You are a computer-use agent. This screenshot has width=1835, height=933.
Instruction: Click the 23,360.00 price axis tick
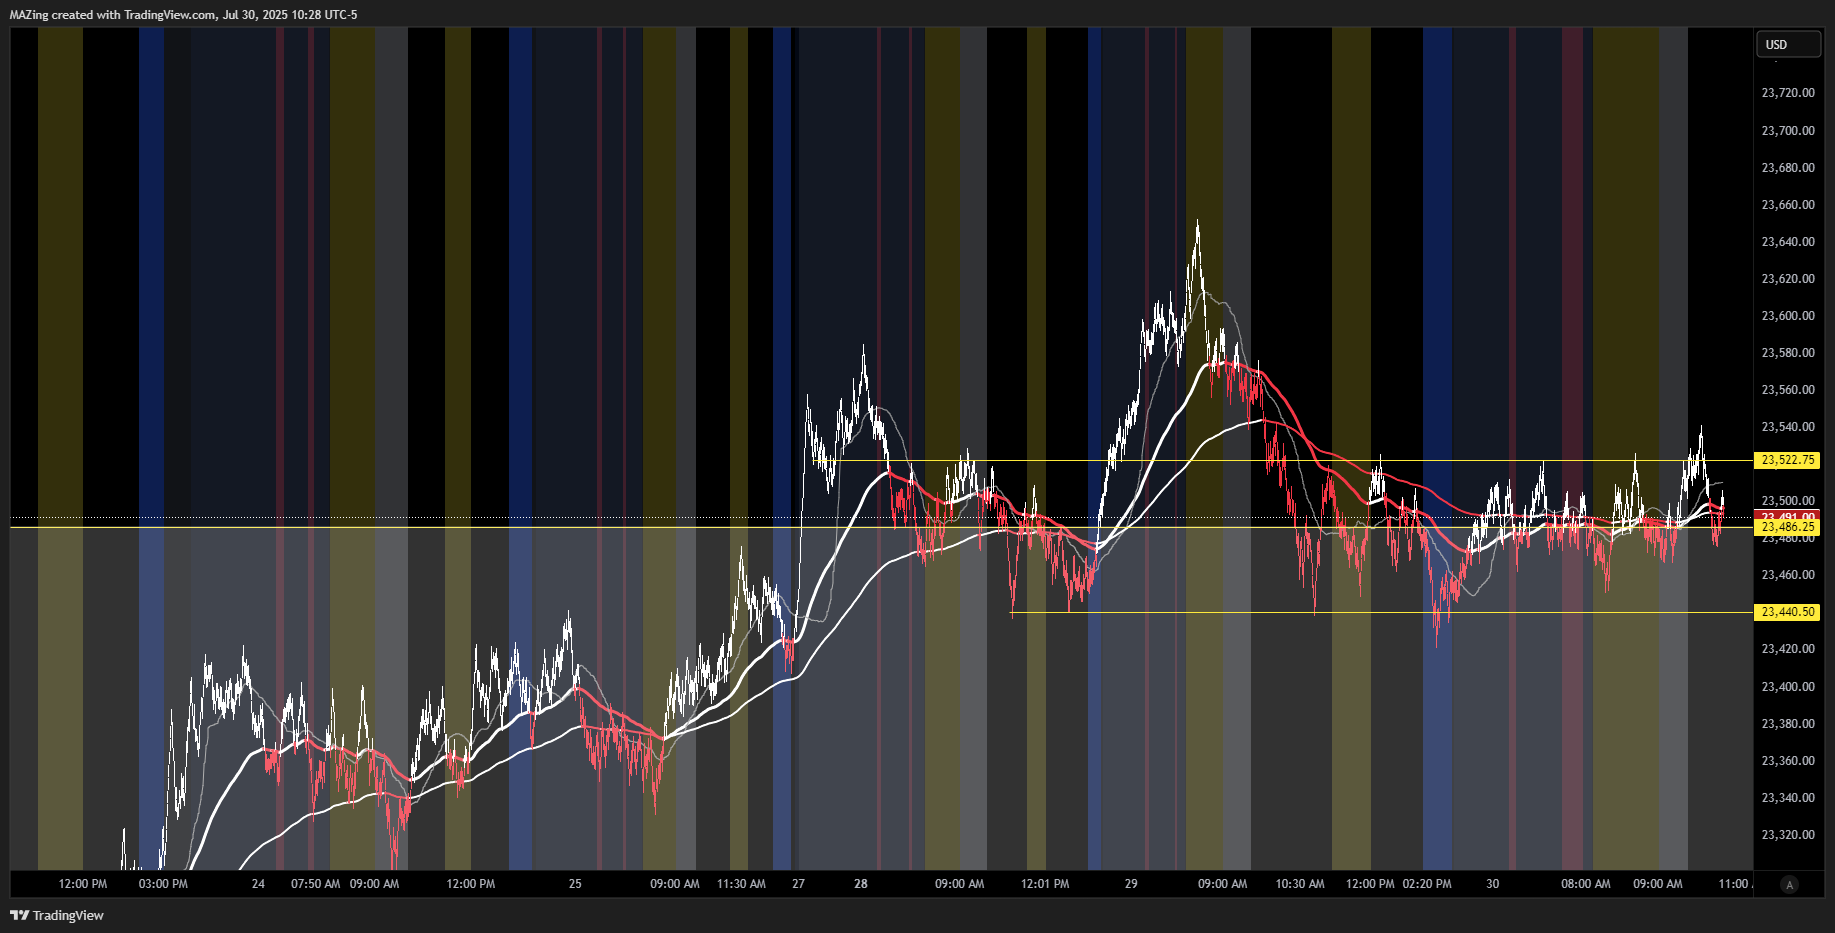tap(1788, 760)
